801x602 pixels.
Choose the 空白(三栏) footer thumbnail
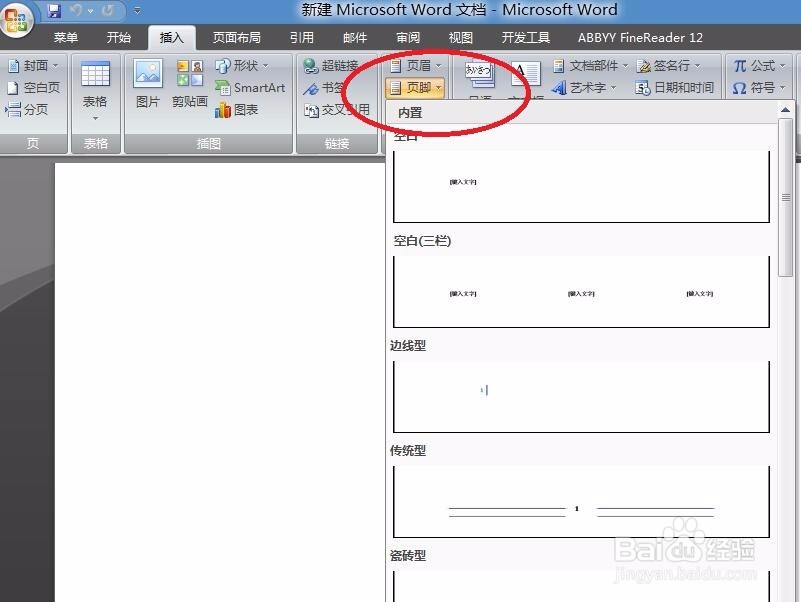click(x=581, y=291)
